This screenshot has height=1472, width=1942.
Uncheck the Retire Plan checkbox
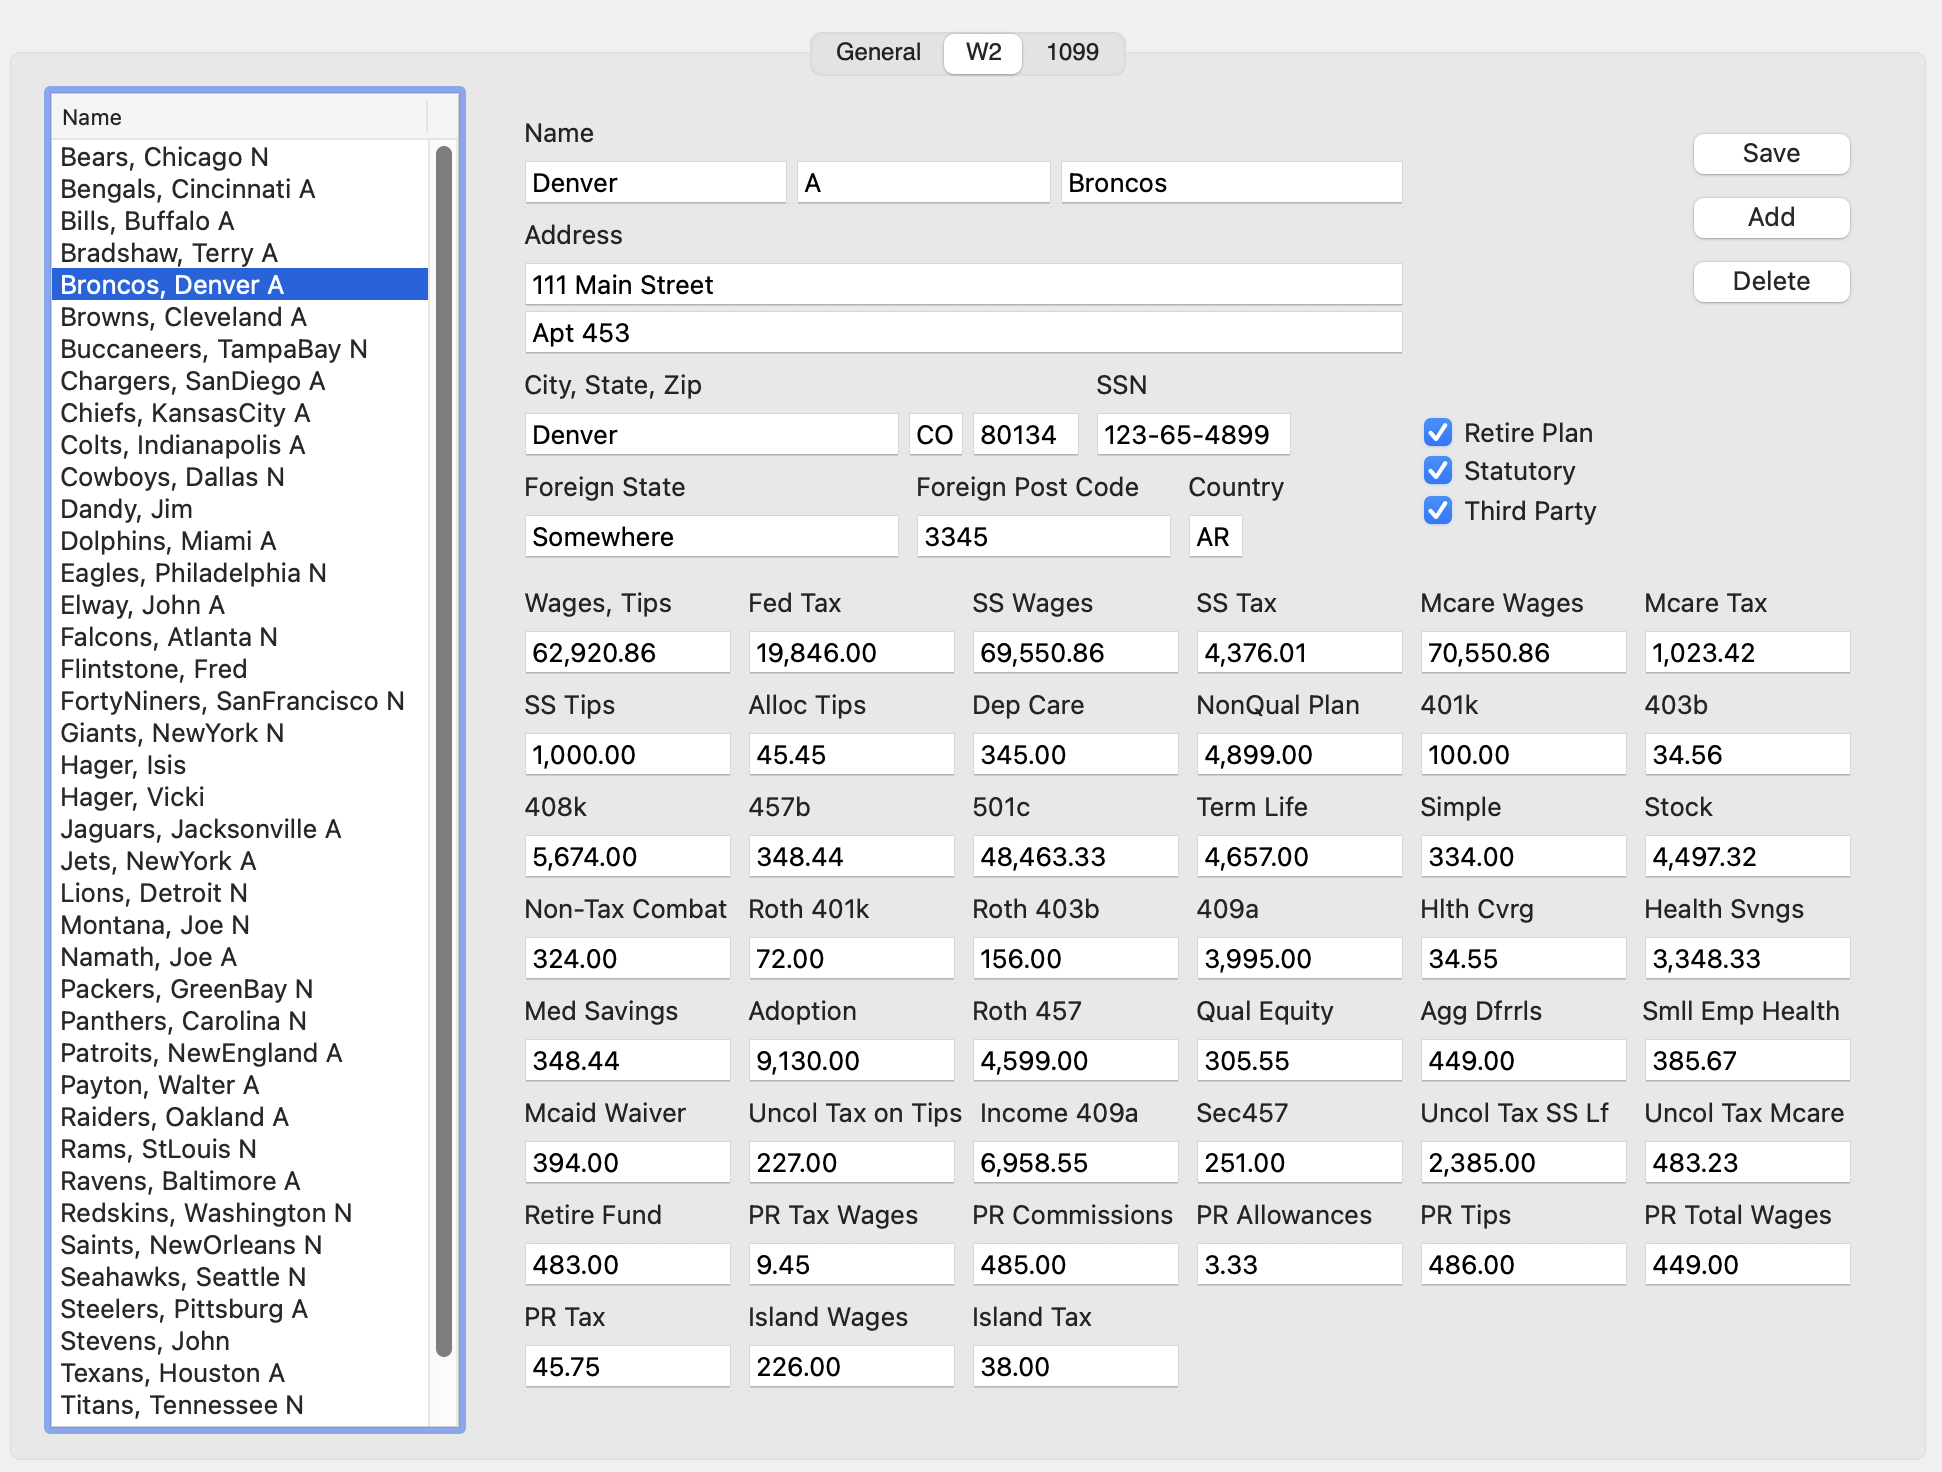1437,432
